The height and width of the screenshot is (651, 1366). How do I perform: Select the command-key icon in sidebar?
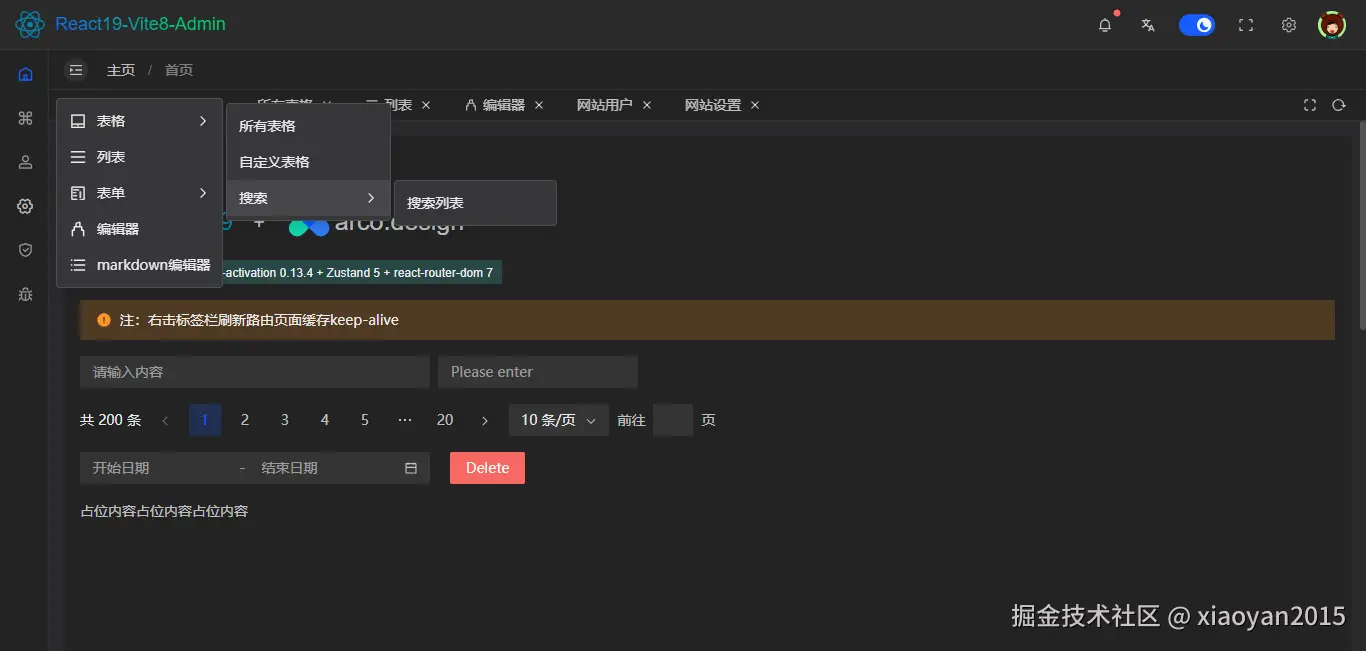(26, 118)
